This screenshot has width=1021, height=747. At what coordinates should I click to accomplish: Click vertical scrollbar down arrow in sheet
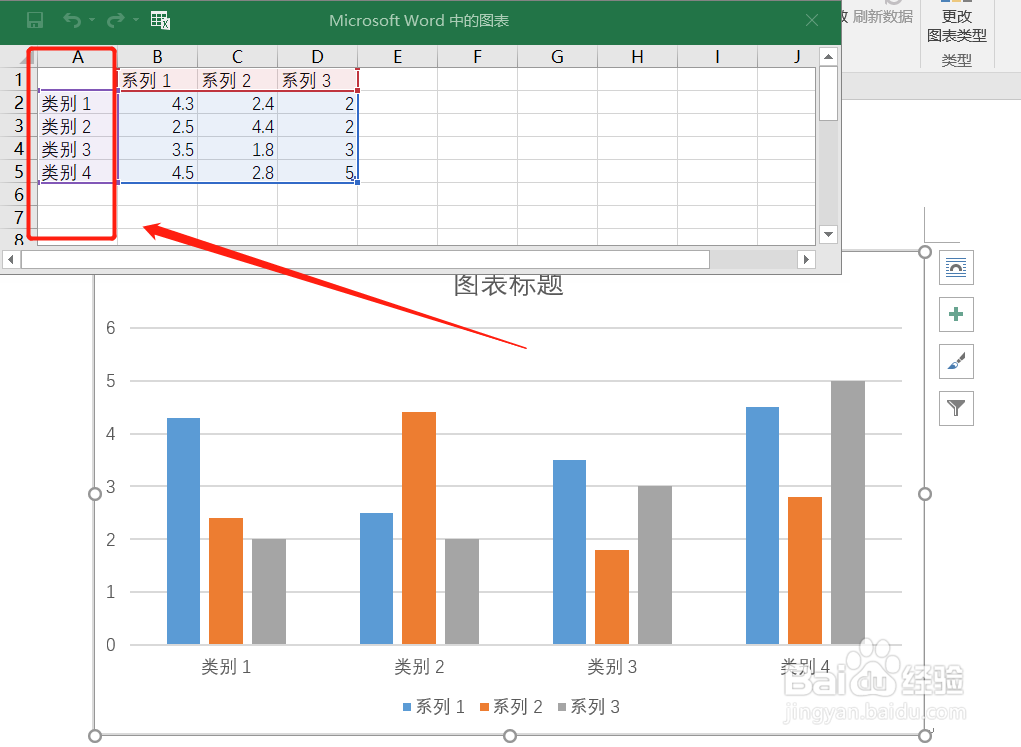tap(828, 234)
